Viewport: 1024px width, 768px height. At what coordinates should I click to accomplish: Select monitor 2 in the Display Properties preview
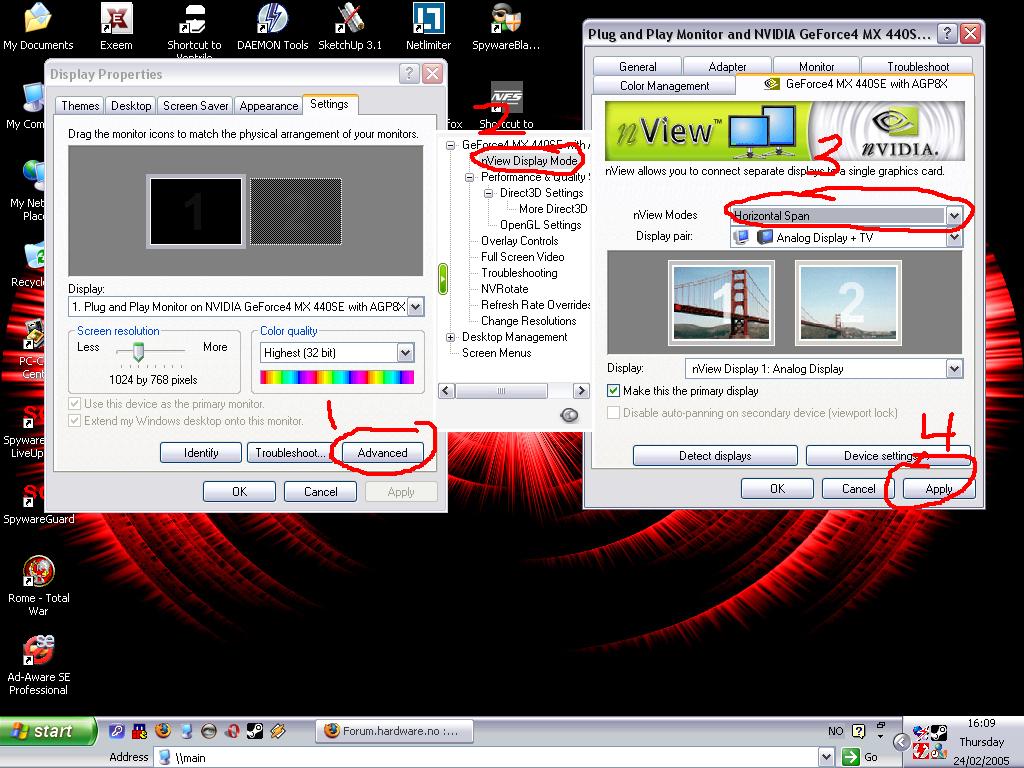pos(296,211)
